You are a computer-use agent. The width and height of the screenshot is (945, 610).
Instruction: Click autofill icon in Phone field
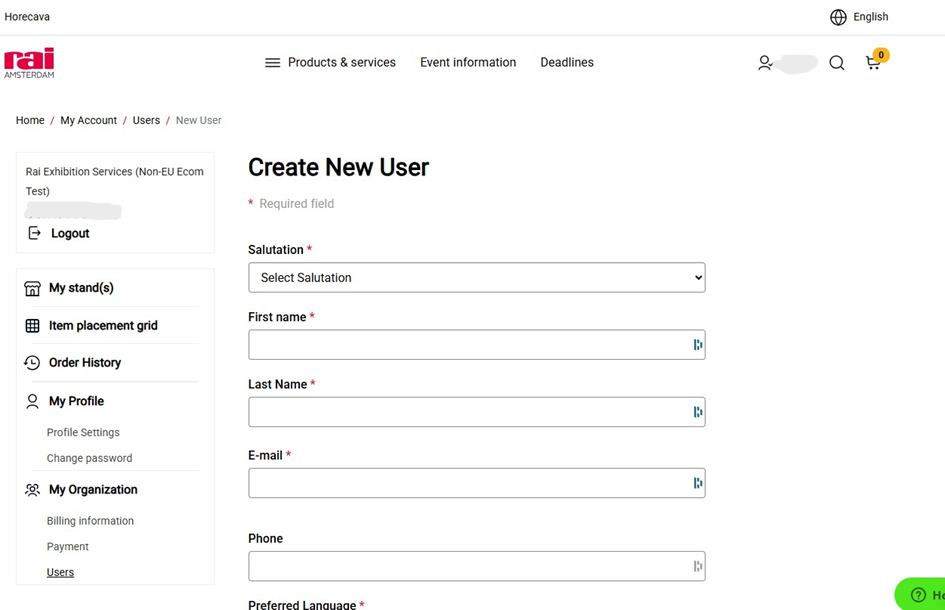pos(697,567)
